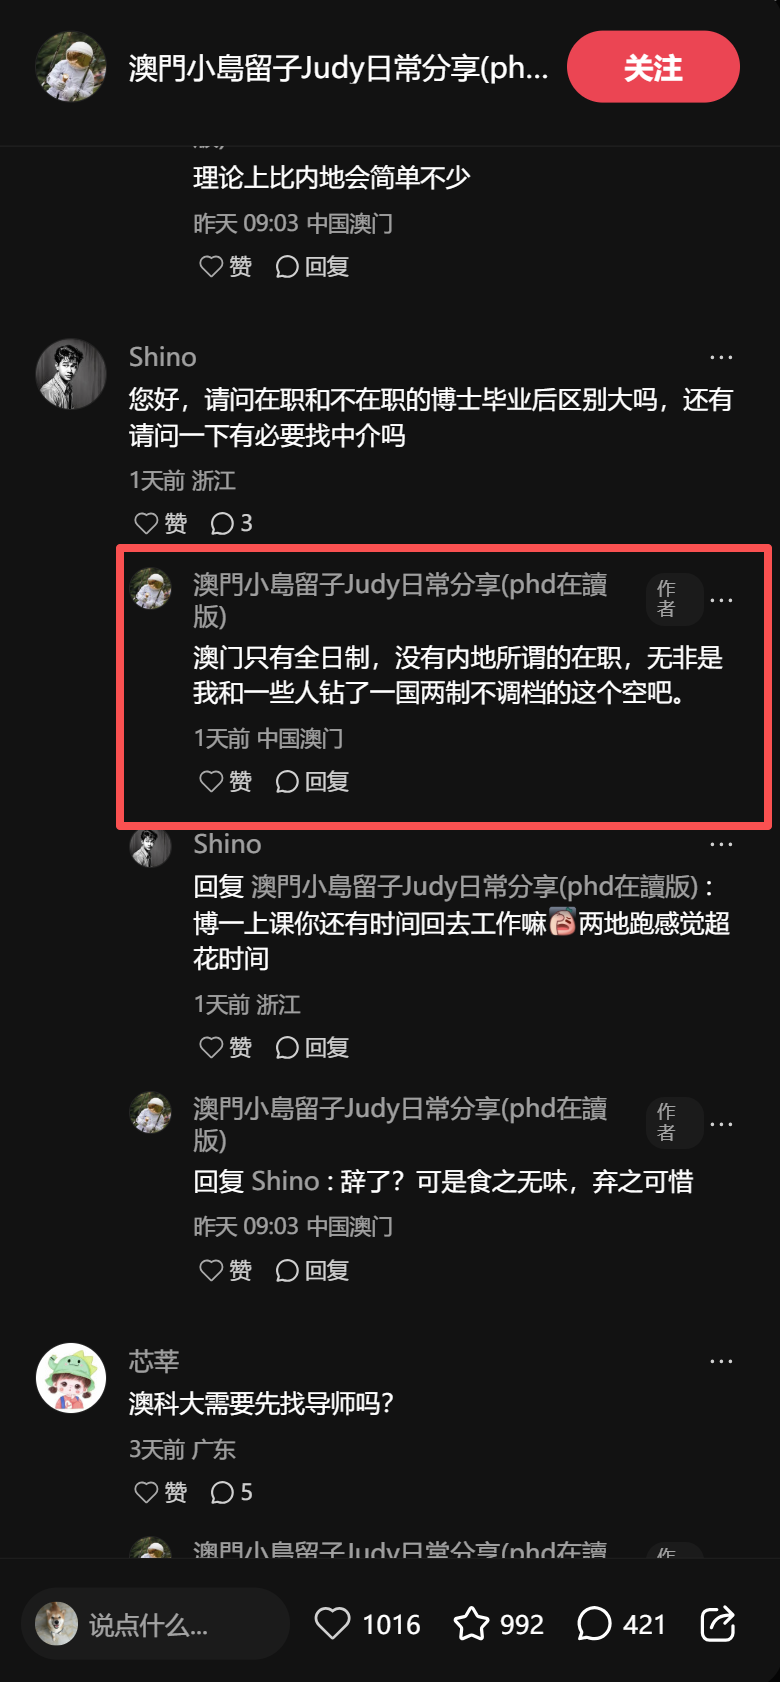Open the author's avatar in the header
The image size is (780, 1682).
click(71, 67)
